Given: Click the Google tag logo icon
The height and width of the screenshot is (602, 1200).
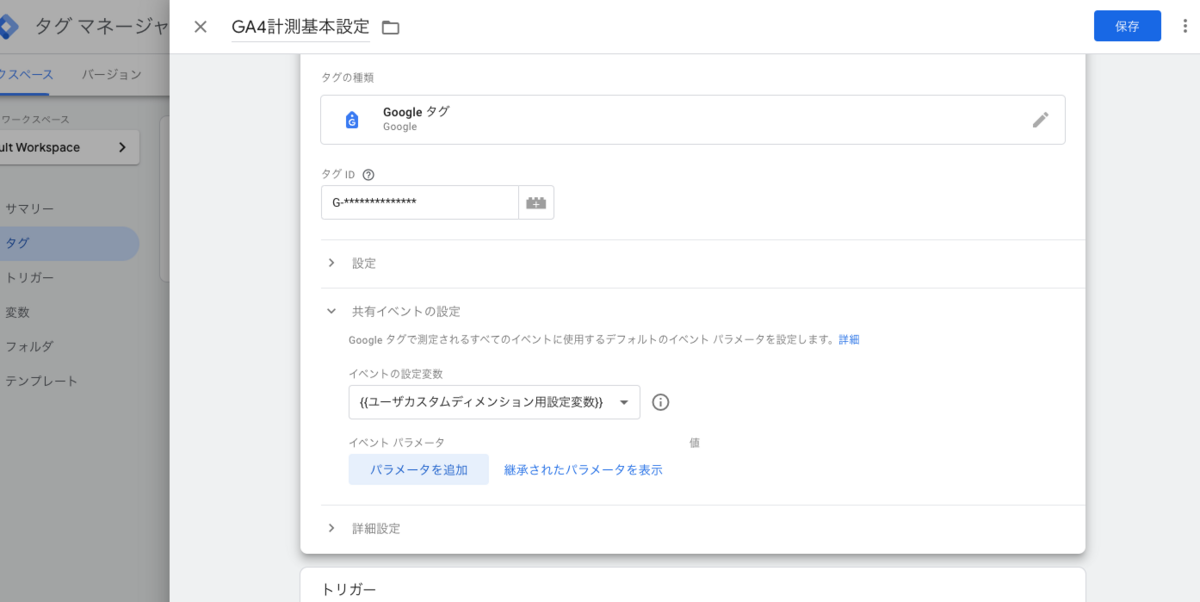Looking at the screenshot, I should 352,120.
